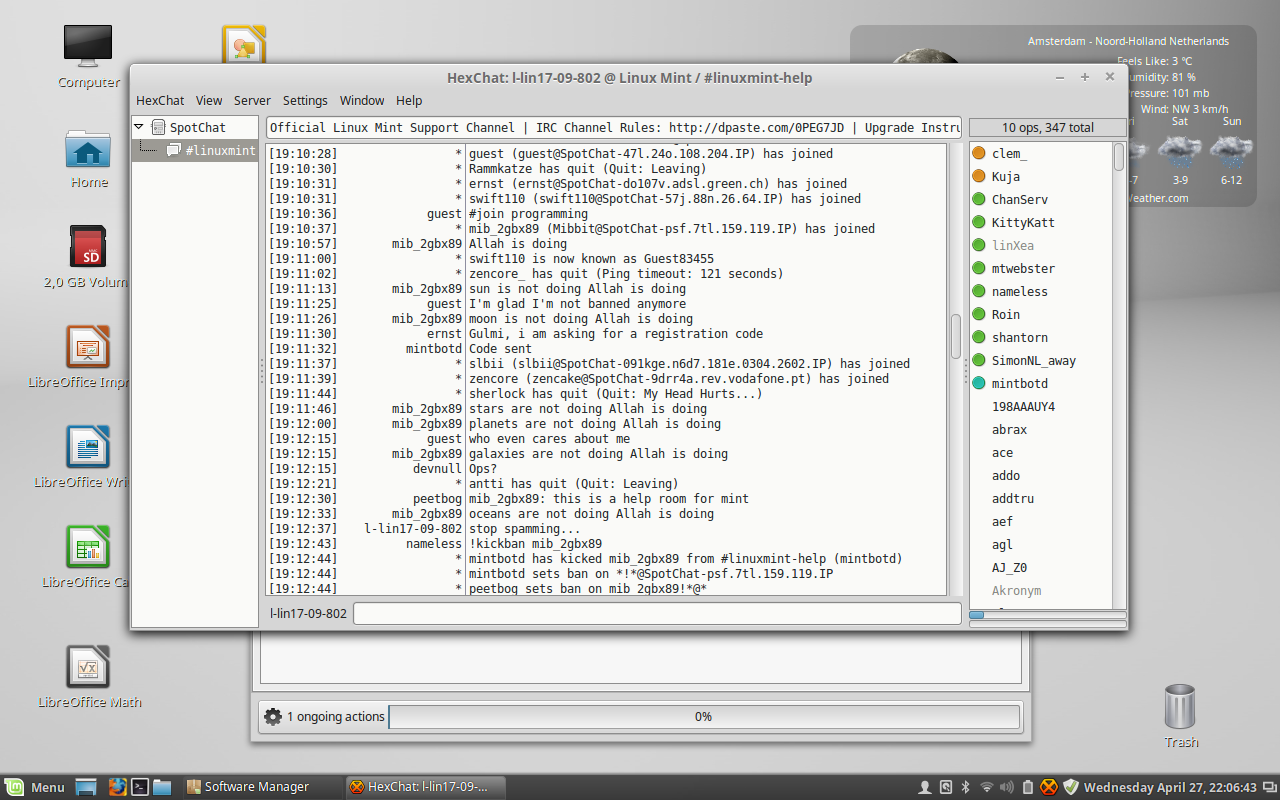The height and width of the screenshot is (800, 1280).
Task: Click the 0% progress bar
Action: [703, 716]
